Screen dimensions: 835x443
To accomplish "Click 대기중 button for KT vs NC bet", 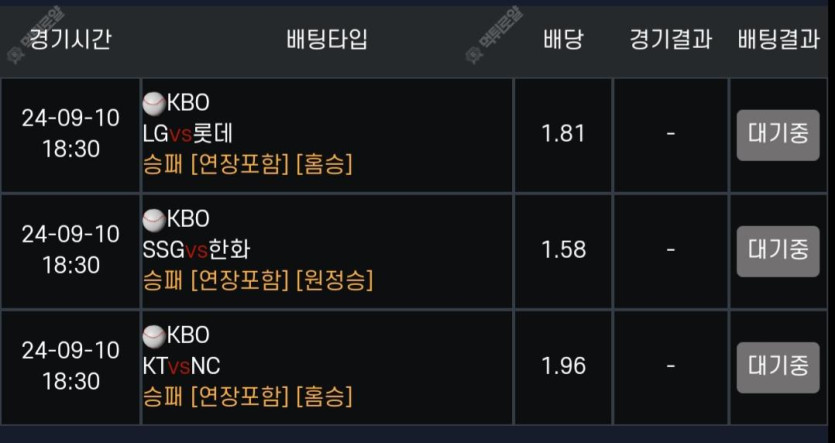I will (778, 367).
